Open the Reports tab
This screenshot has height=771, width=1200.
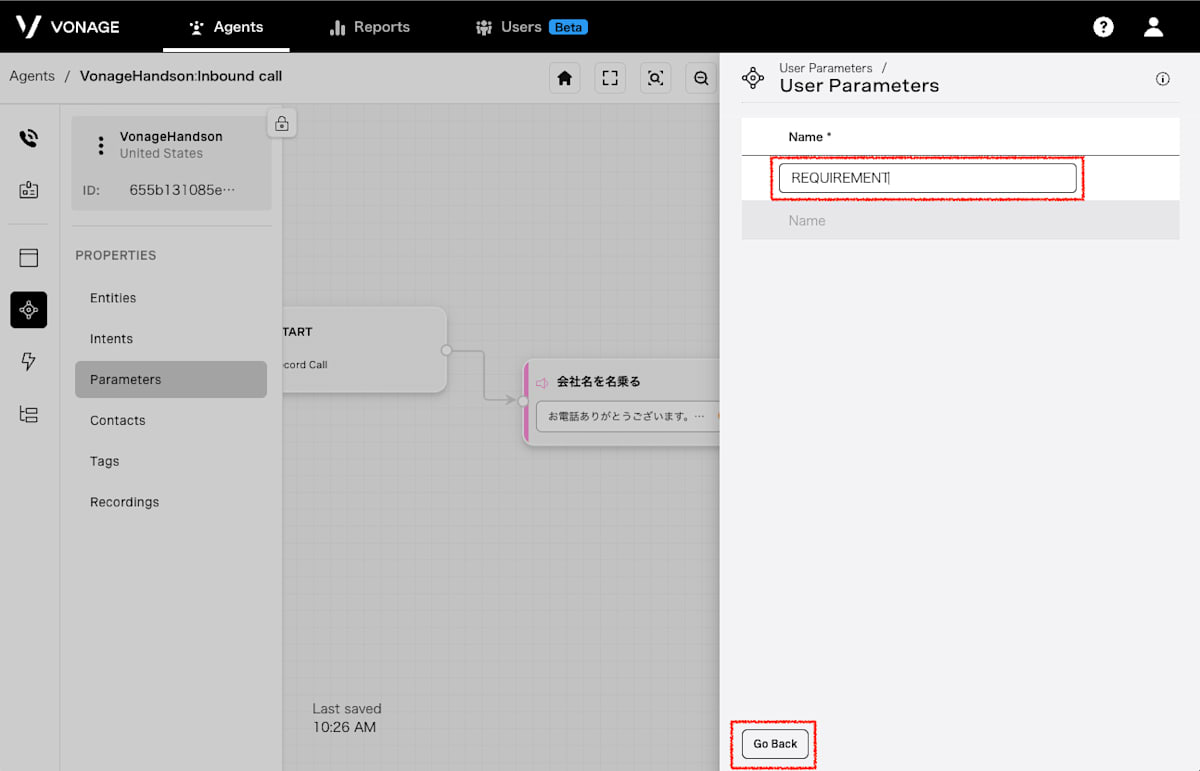click(x=369, y=27)
